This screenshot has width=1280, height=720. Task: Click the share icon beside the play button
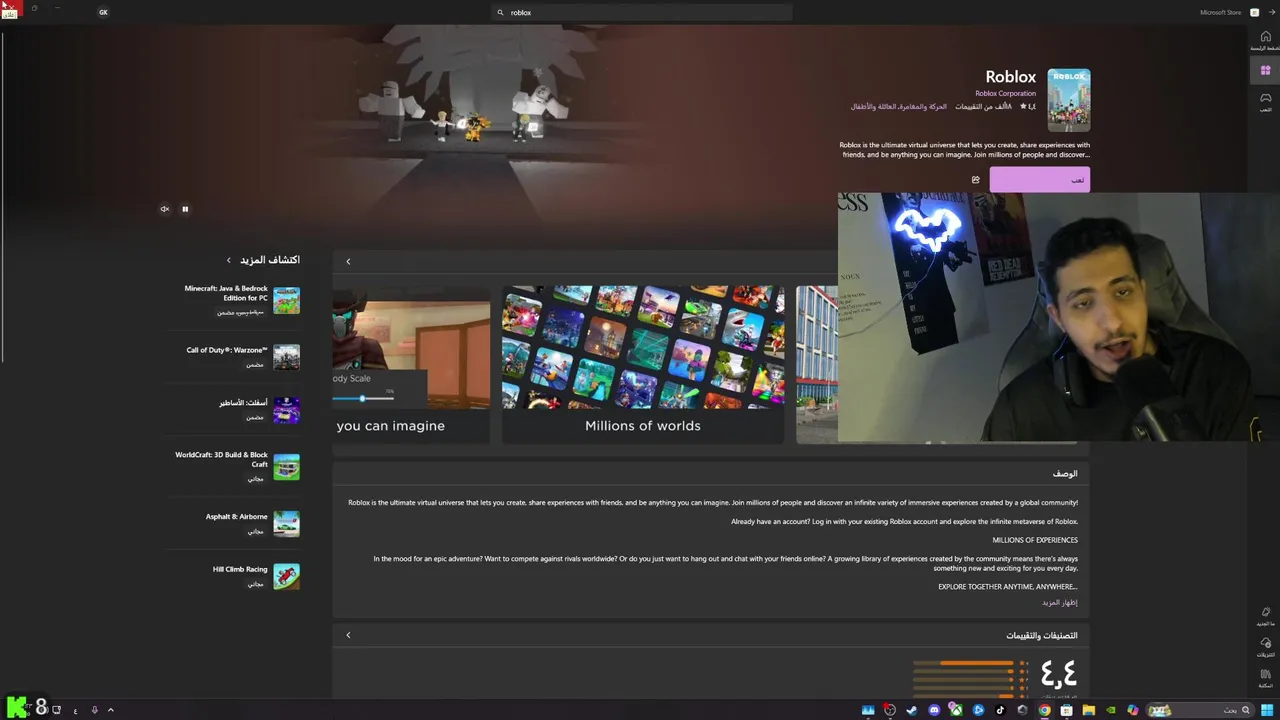(975, 180)
